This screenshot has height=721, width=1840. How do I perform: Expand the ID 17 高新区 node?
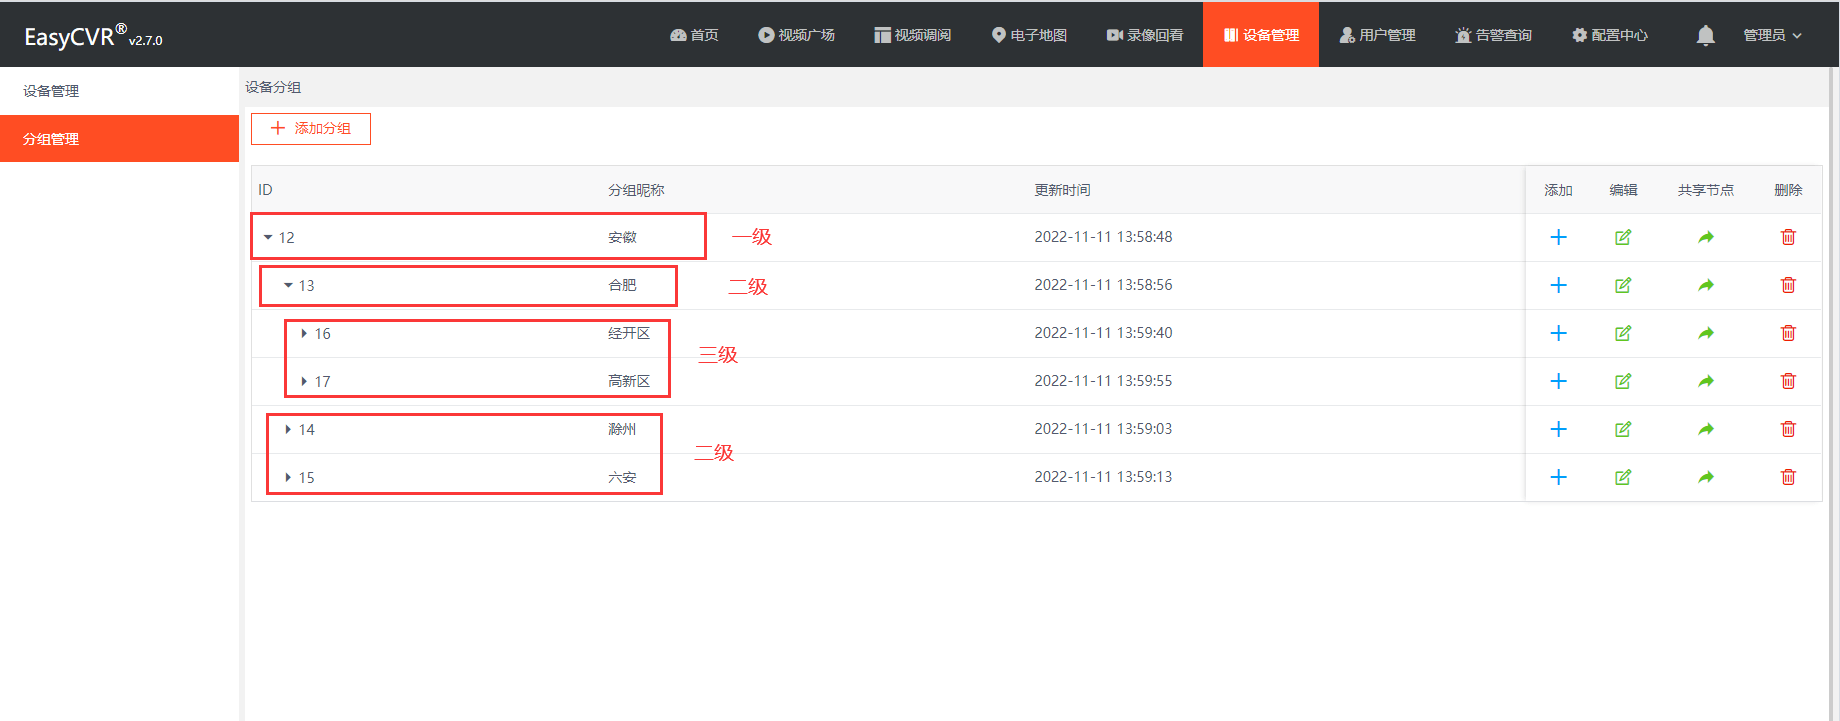[x=304, y=381]
